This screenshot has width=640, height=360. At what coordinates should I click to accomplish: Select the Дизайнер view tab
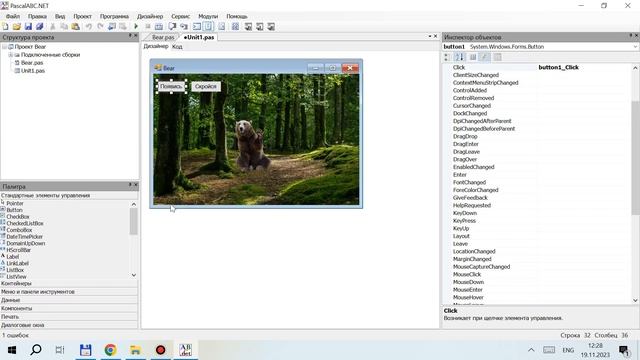(x=156, y=47)
